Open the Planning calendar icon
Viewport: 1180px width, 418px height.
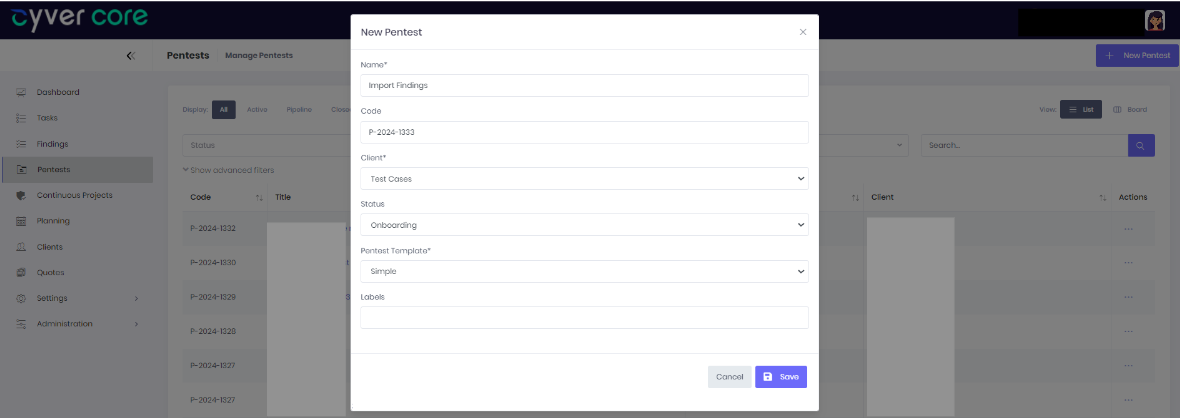[x=21, y=221]
